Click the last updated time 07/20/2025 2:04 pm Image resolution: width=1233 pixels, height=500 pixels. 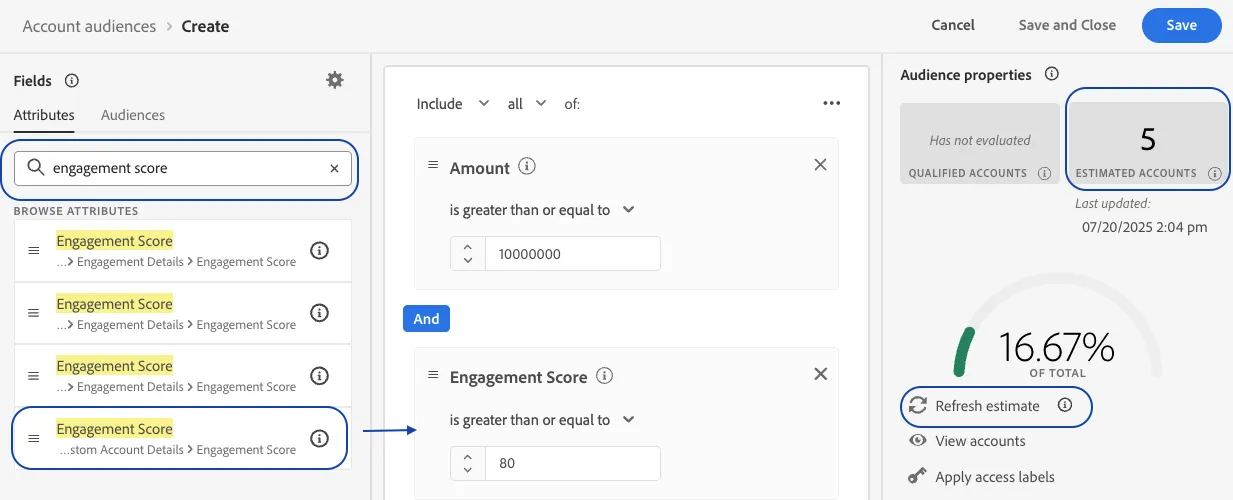click(x=1144, y=227)
